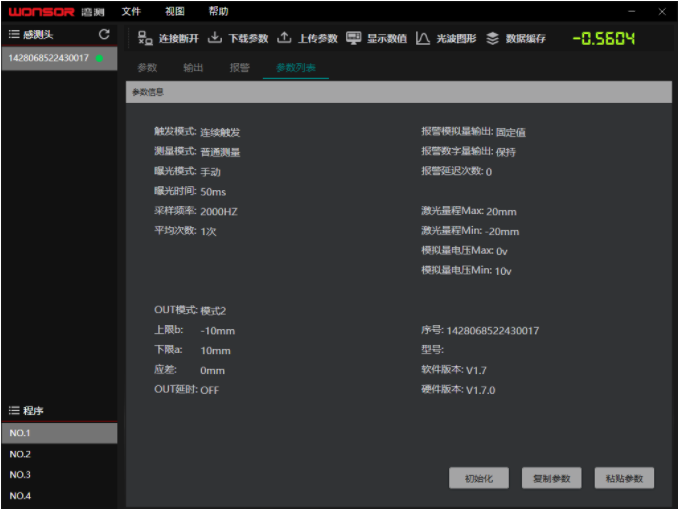
Task: Click the 0v analog voltage Max value
Action: click(502, 251)
